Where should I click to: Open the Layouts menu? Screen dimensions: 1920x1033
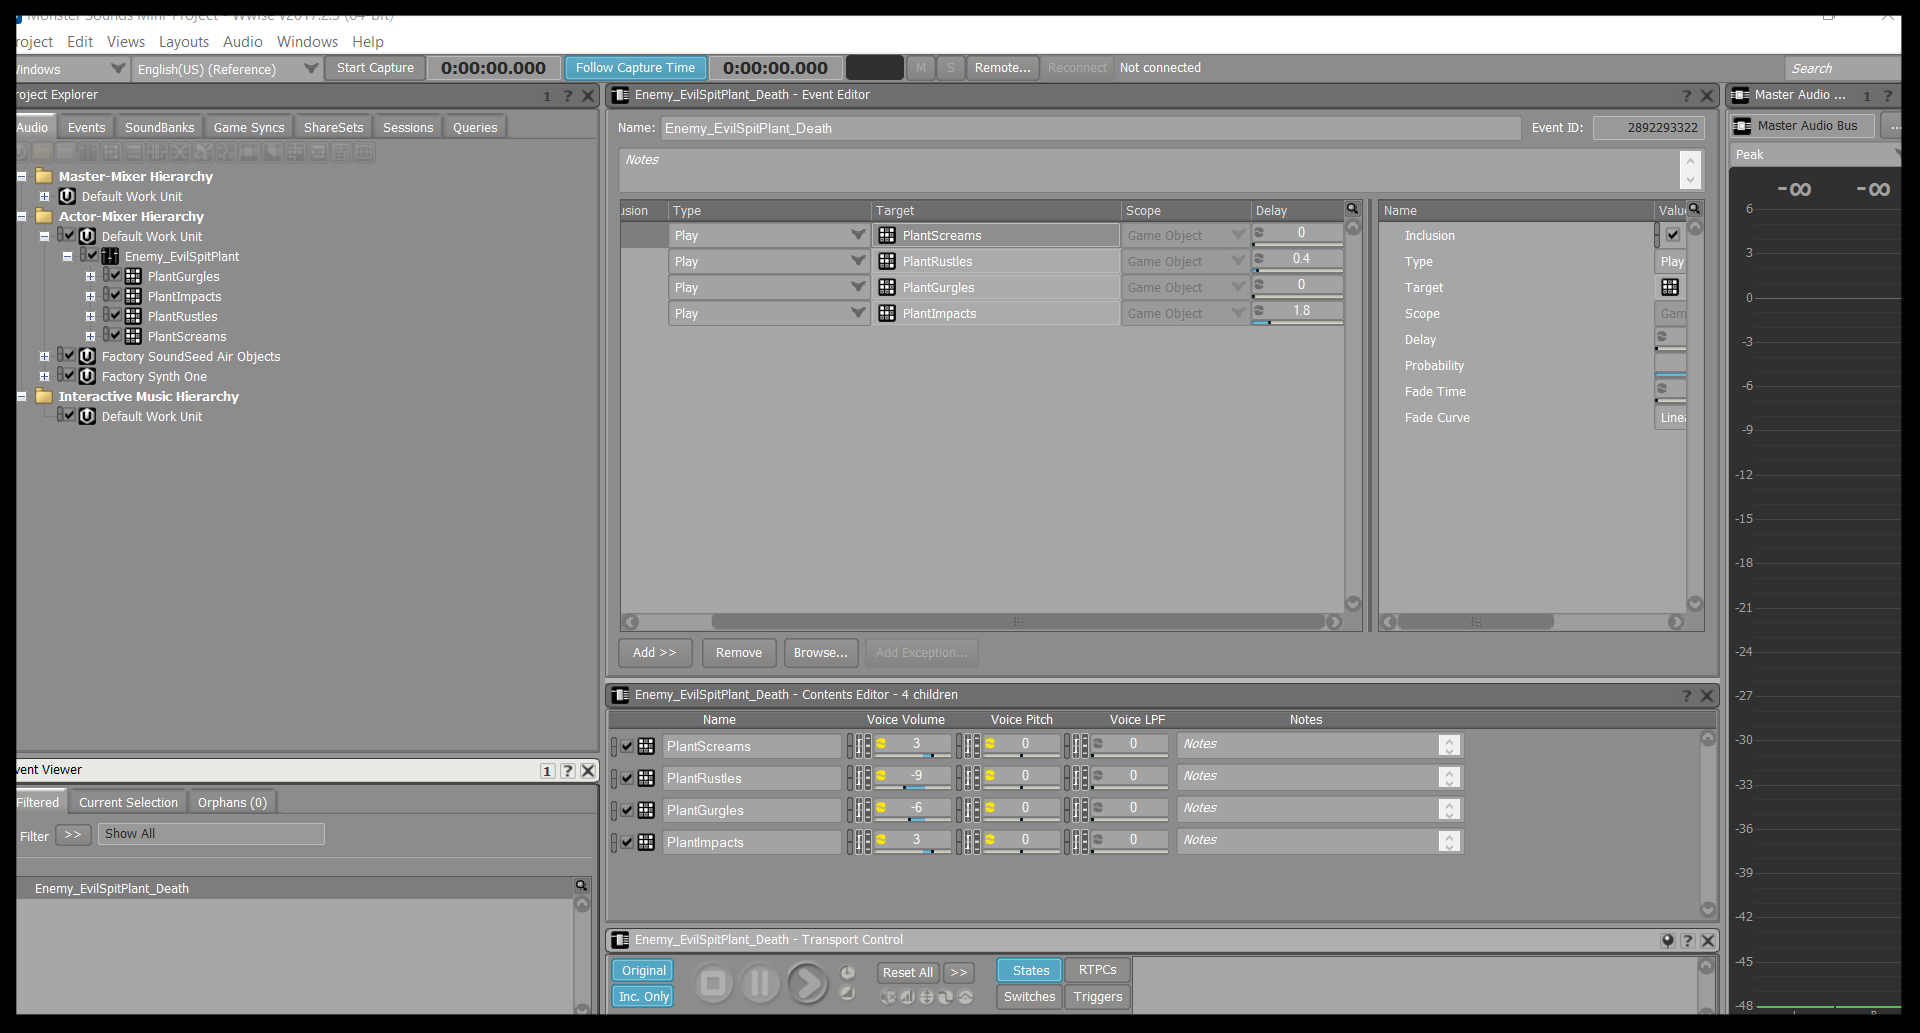coord(184,42)
